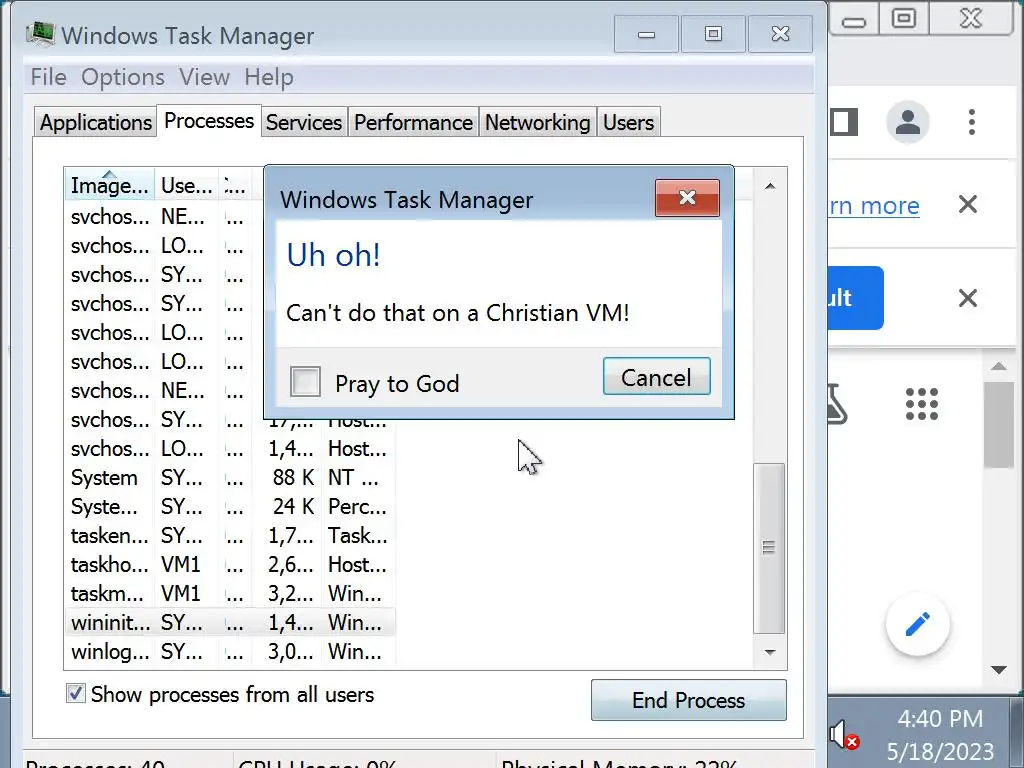Click process list scrollbar down arrow
Image resolution: width=1024 pixels, height=768 pixels.
click(x=770, y=652)
